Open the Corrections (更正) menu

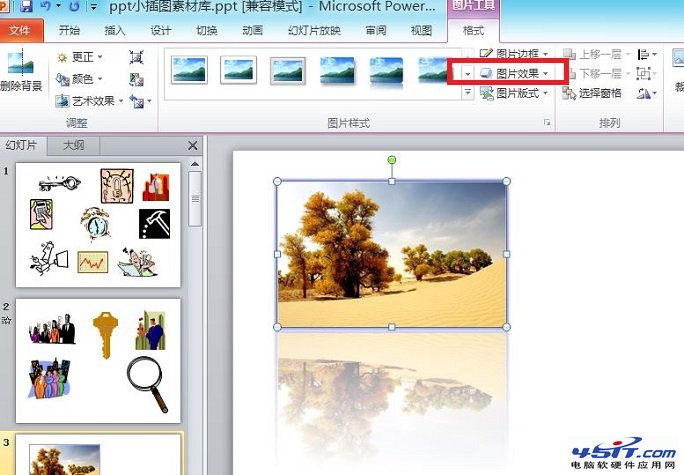tap(79, 57)
